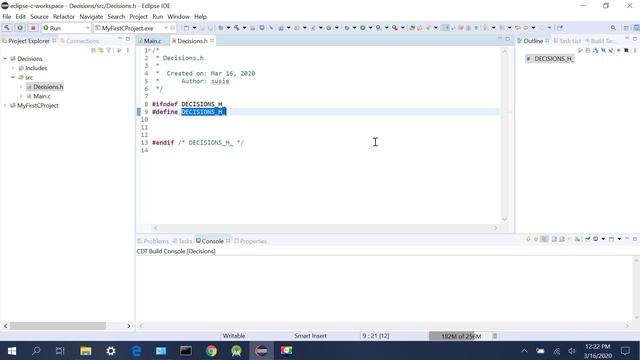Select the Project Explorer tab
640x360 pixels.
[x=28, y=41]
